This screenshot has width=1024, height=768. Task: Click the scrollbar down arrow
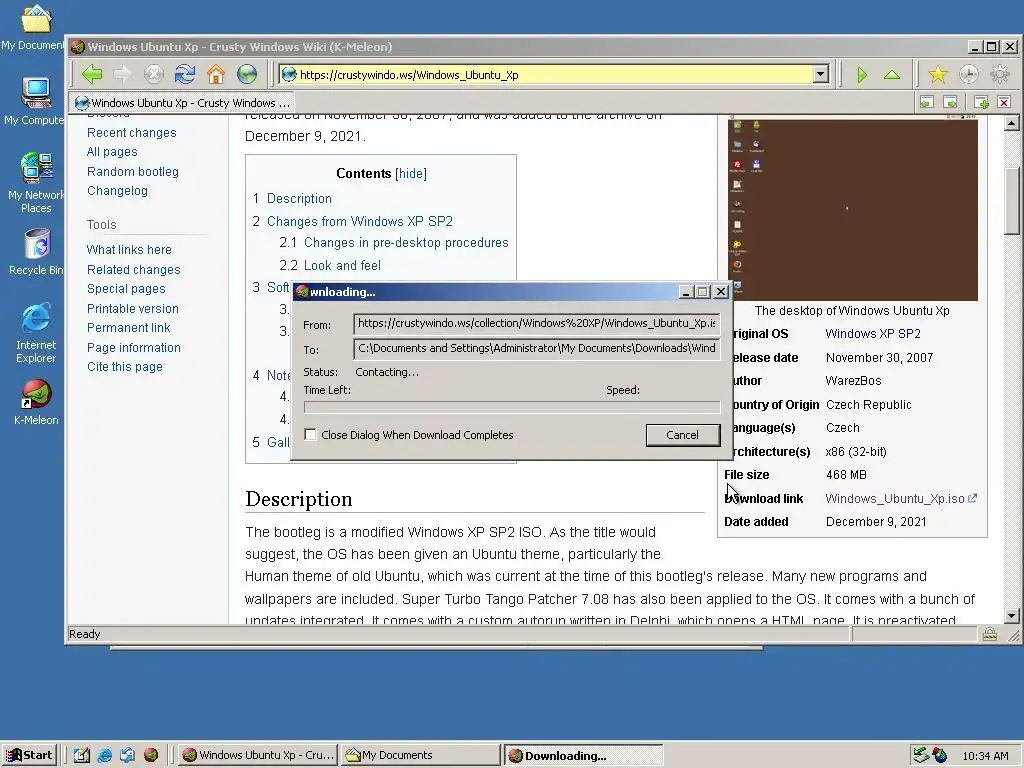click(x=1012, y=616)
